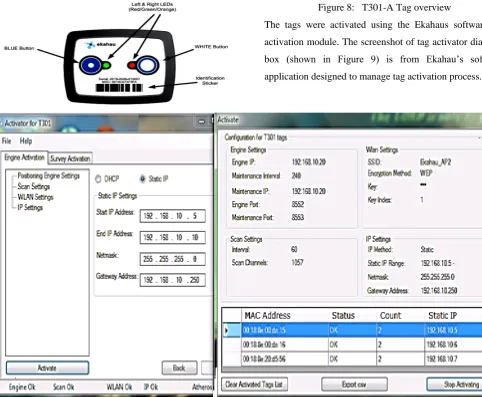Click the Stop Activating button
Screen dimensions: 482x397
tap(455, 384)
